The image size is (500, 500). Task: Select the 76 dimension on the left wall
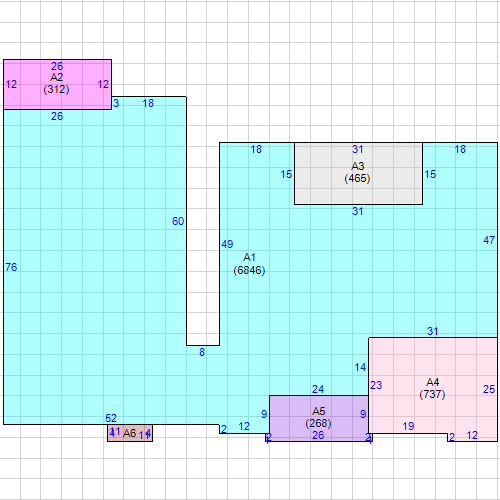click(11, 267)
